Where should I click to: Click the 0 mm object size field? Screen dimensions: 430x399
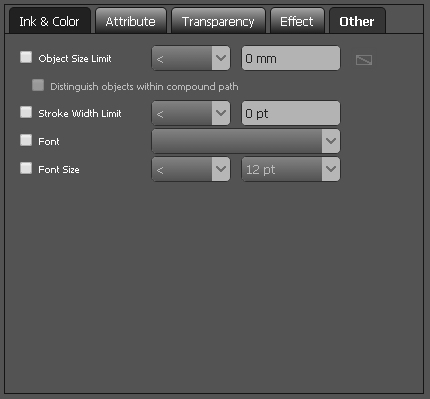(291, 58)
